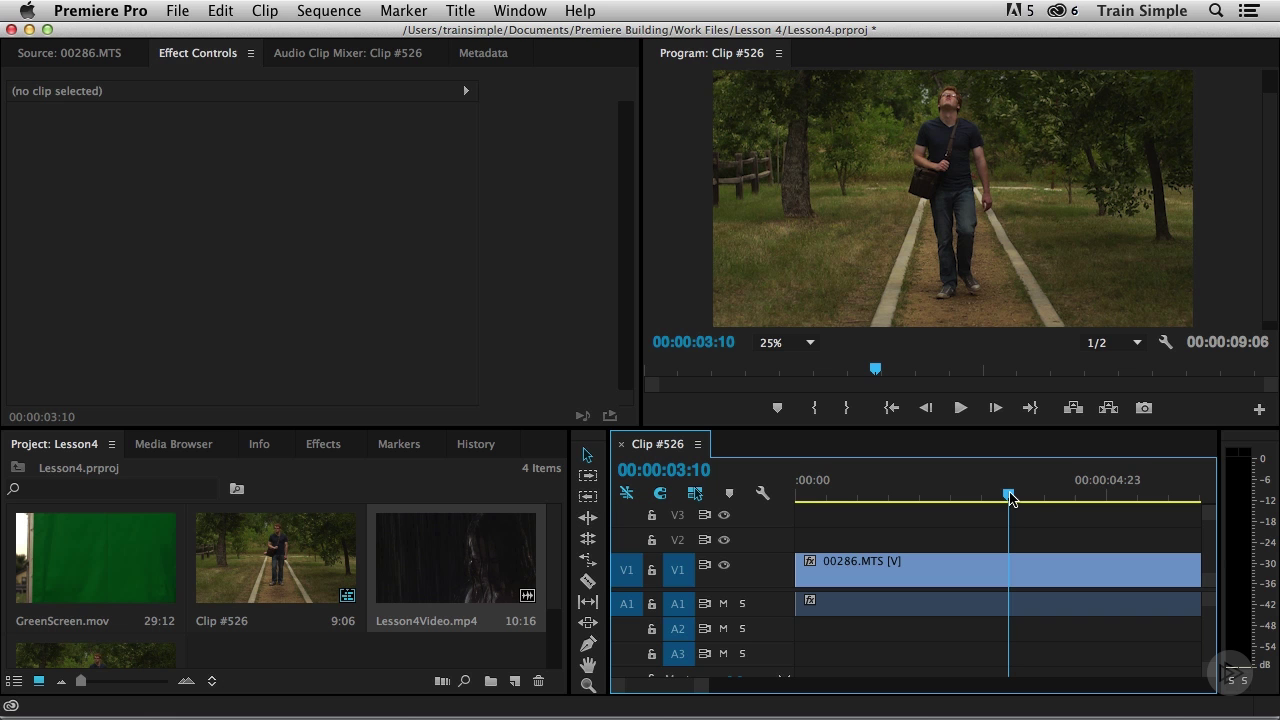Toggle nest sequence insert mode
This screenshot has height=720, width=1280.
pos(626,493)
